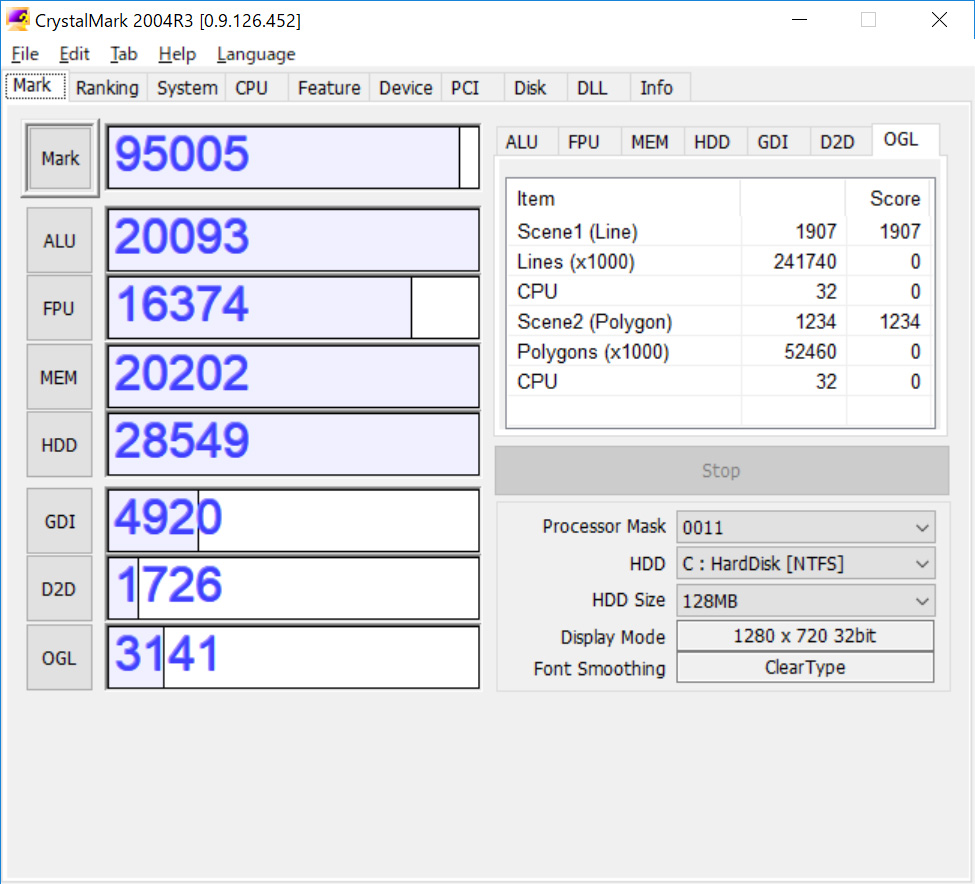Switch to the Ranking tab
Viewport: 975px width, 884px height.
(107, 88)
